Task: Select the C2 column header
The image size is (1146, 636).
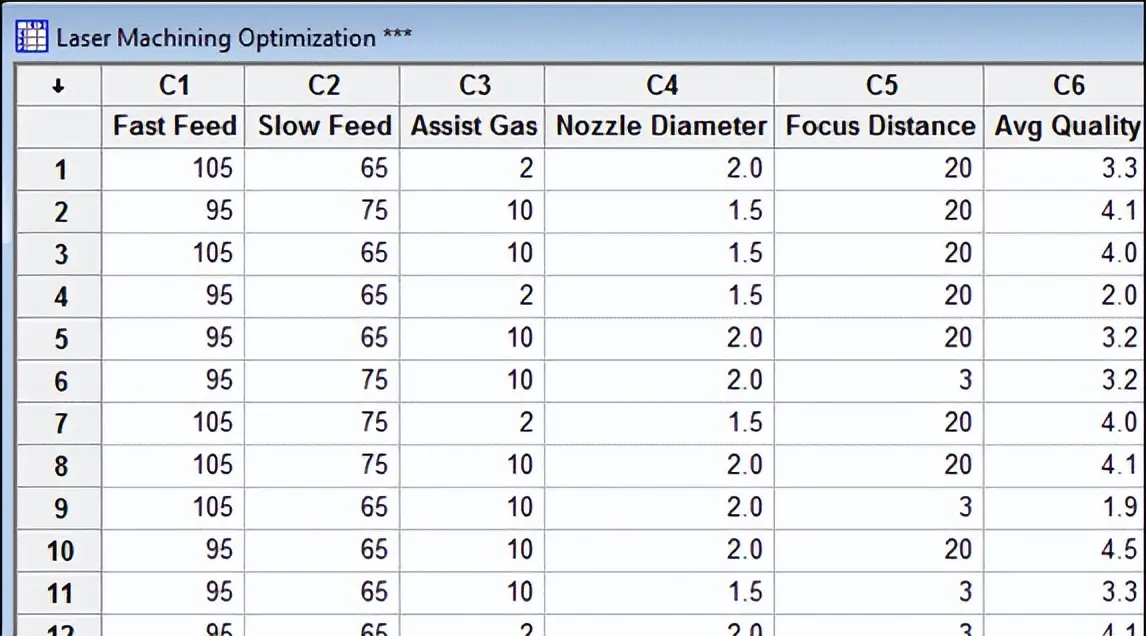Action: point(322,86)
